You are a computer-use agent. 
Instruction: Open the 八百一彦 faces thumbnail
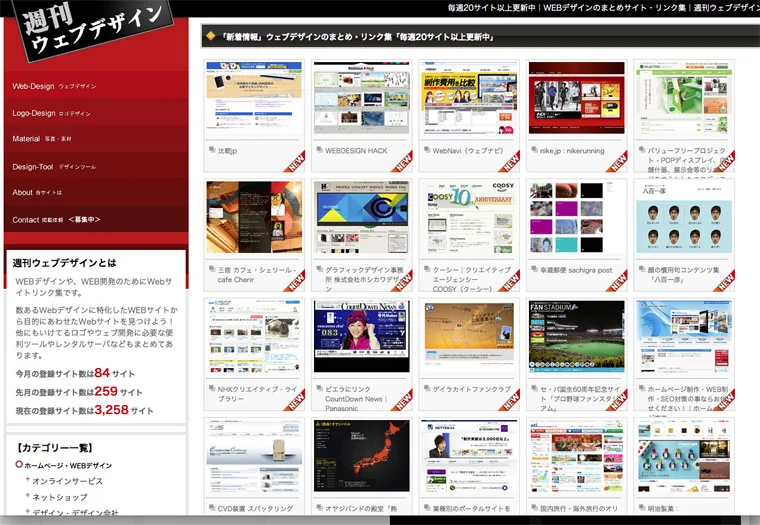(683, 217)
